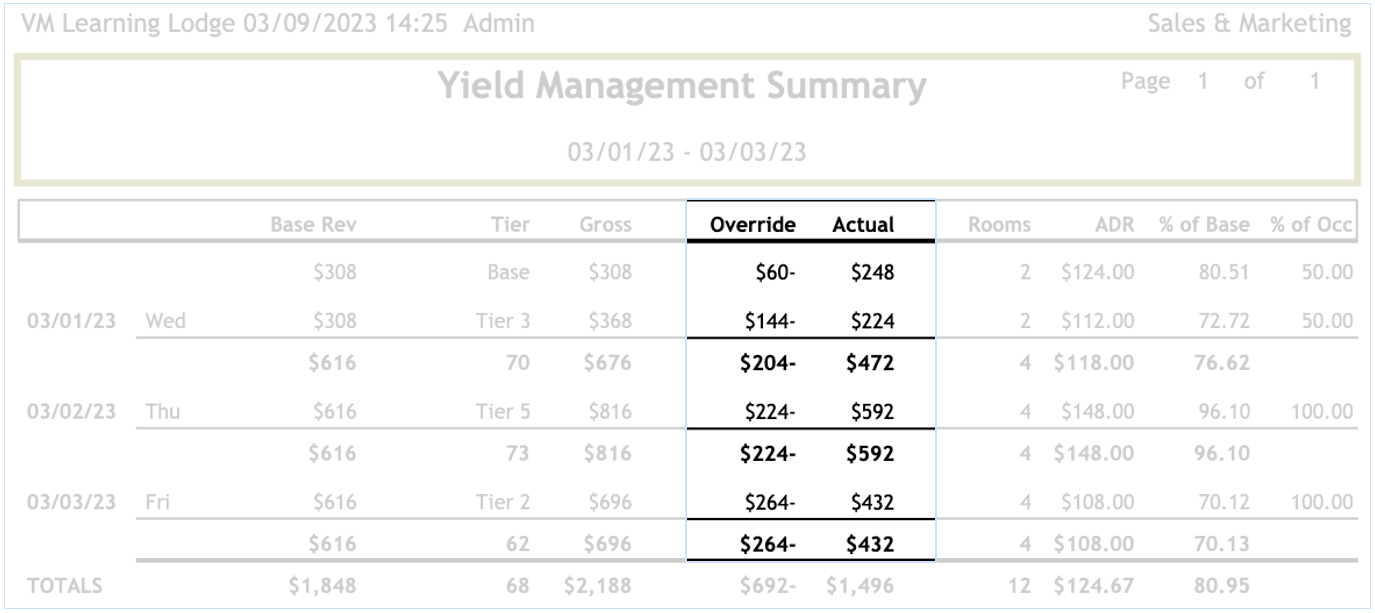Select the $1,496 total actual value

(x=860, y=587)
